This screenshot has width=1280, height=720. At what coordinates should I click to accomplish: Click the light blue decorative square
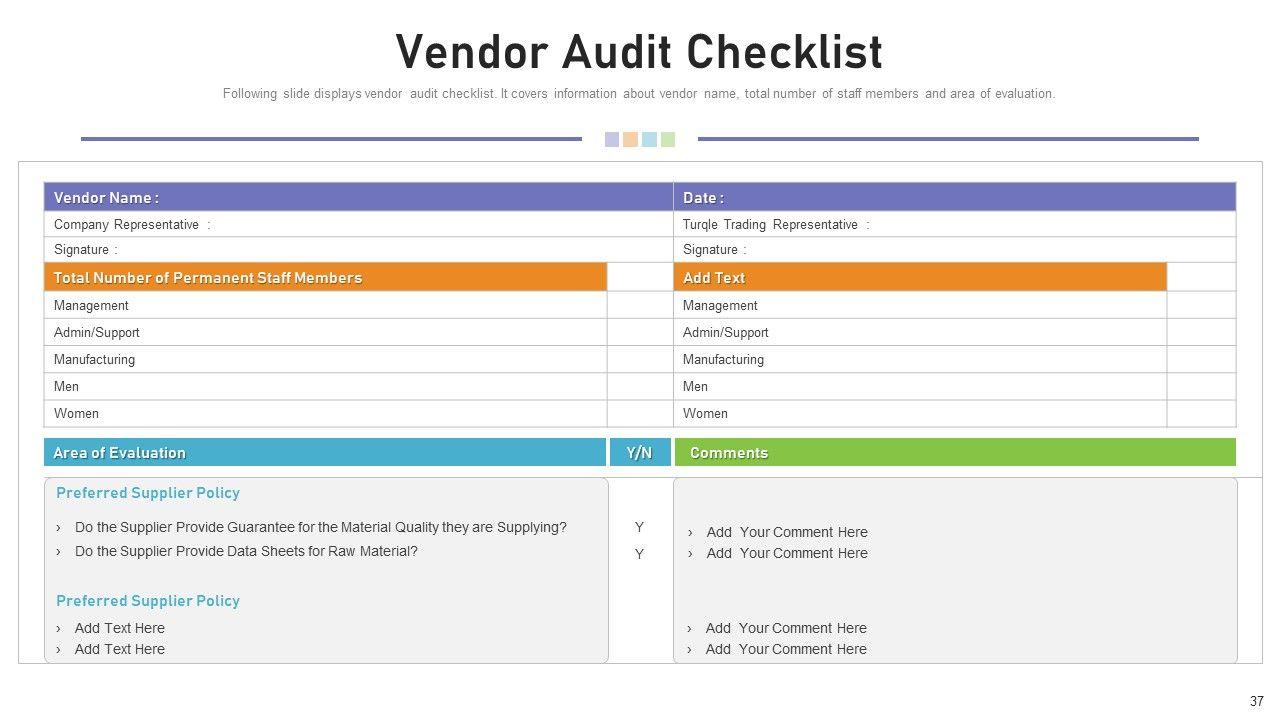649,140
